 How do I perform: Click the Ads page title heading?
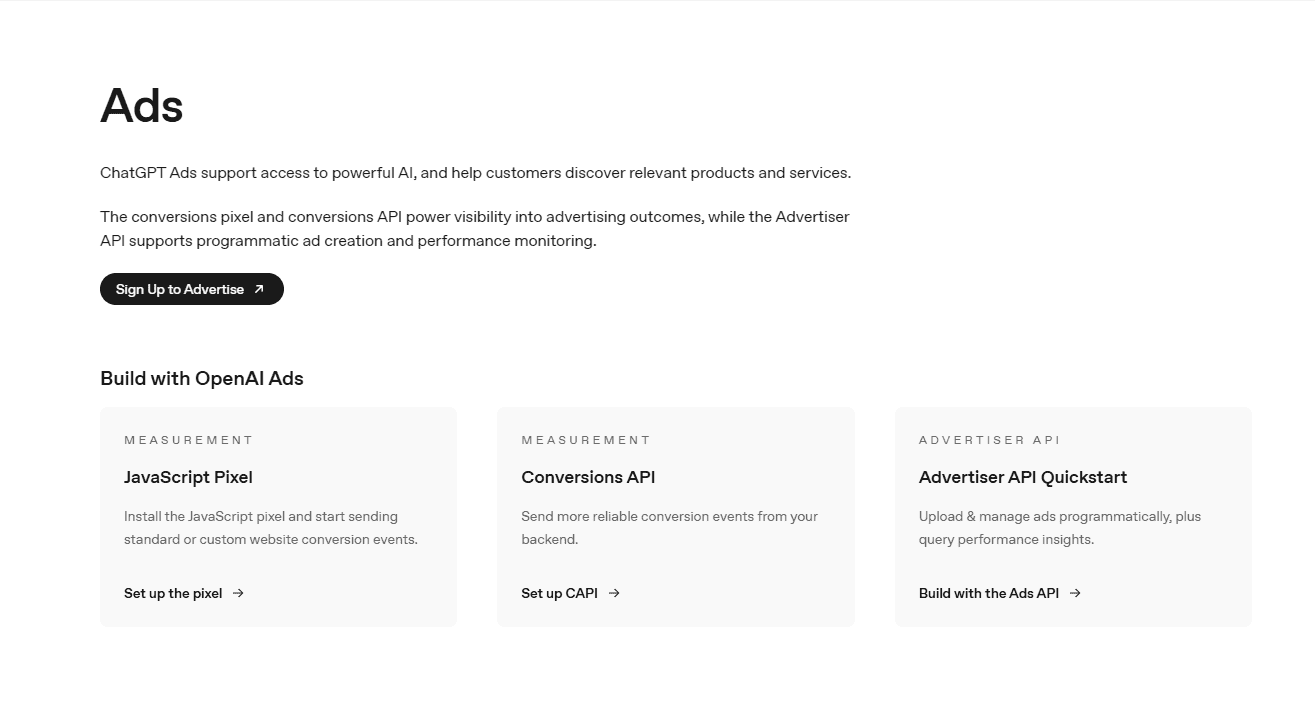pos(142,105)
